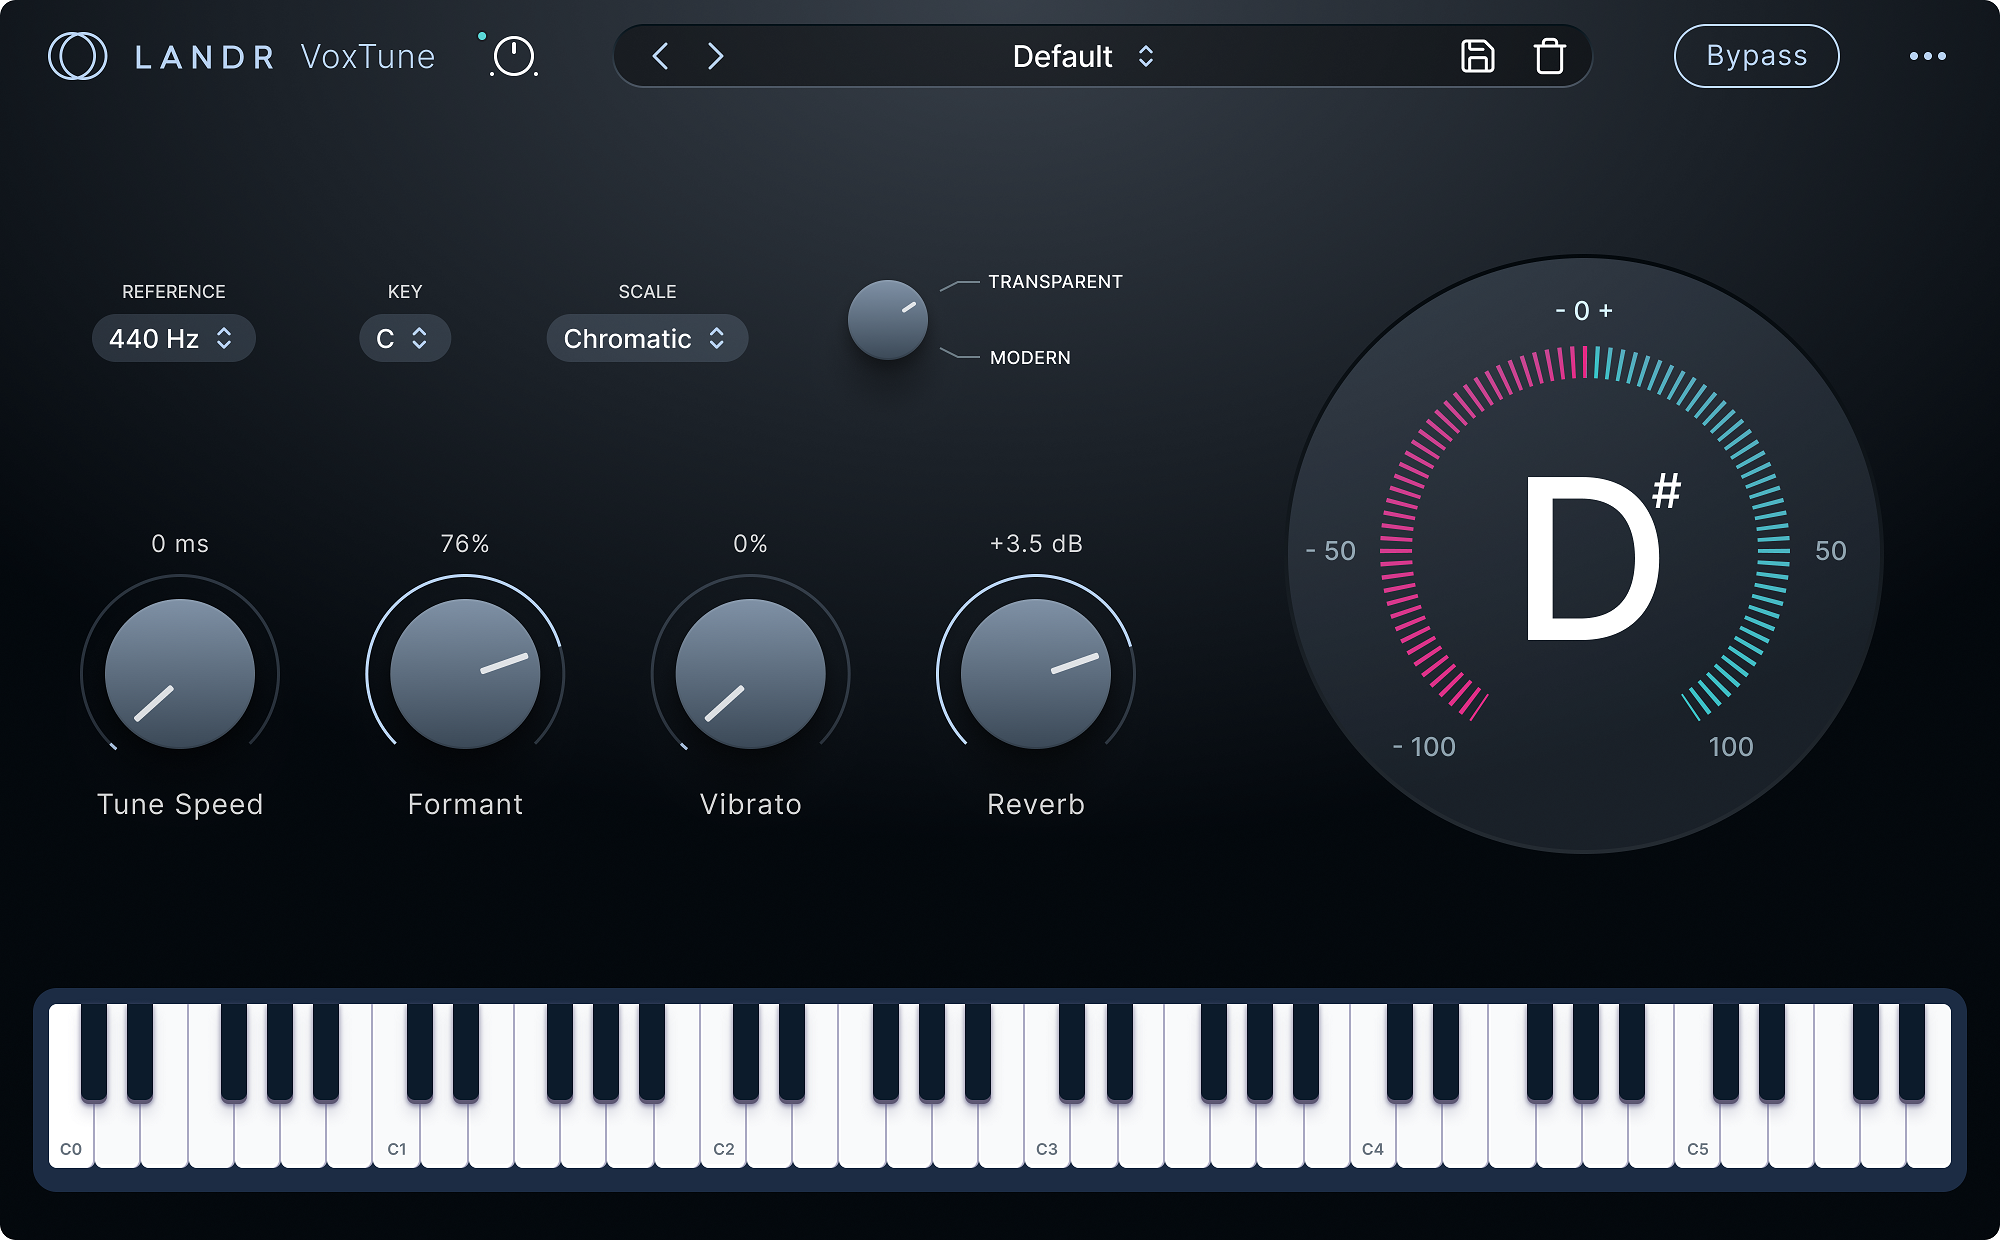The image size is (2000, 1240).
Task: Go to the next preset with the right arrow
Action: pos(715,57)
